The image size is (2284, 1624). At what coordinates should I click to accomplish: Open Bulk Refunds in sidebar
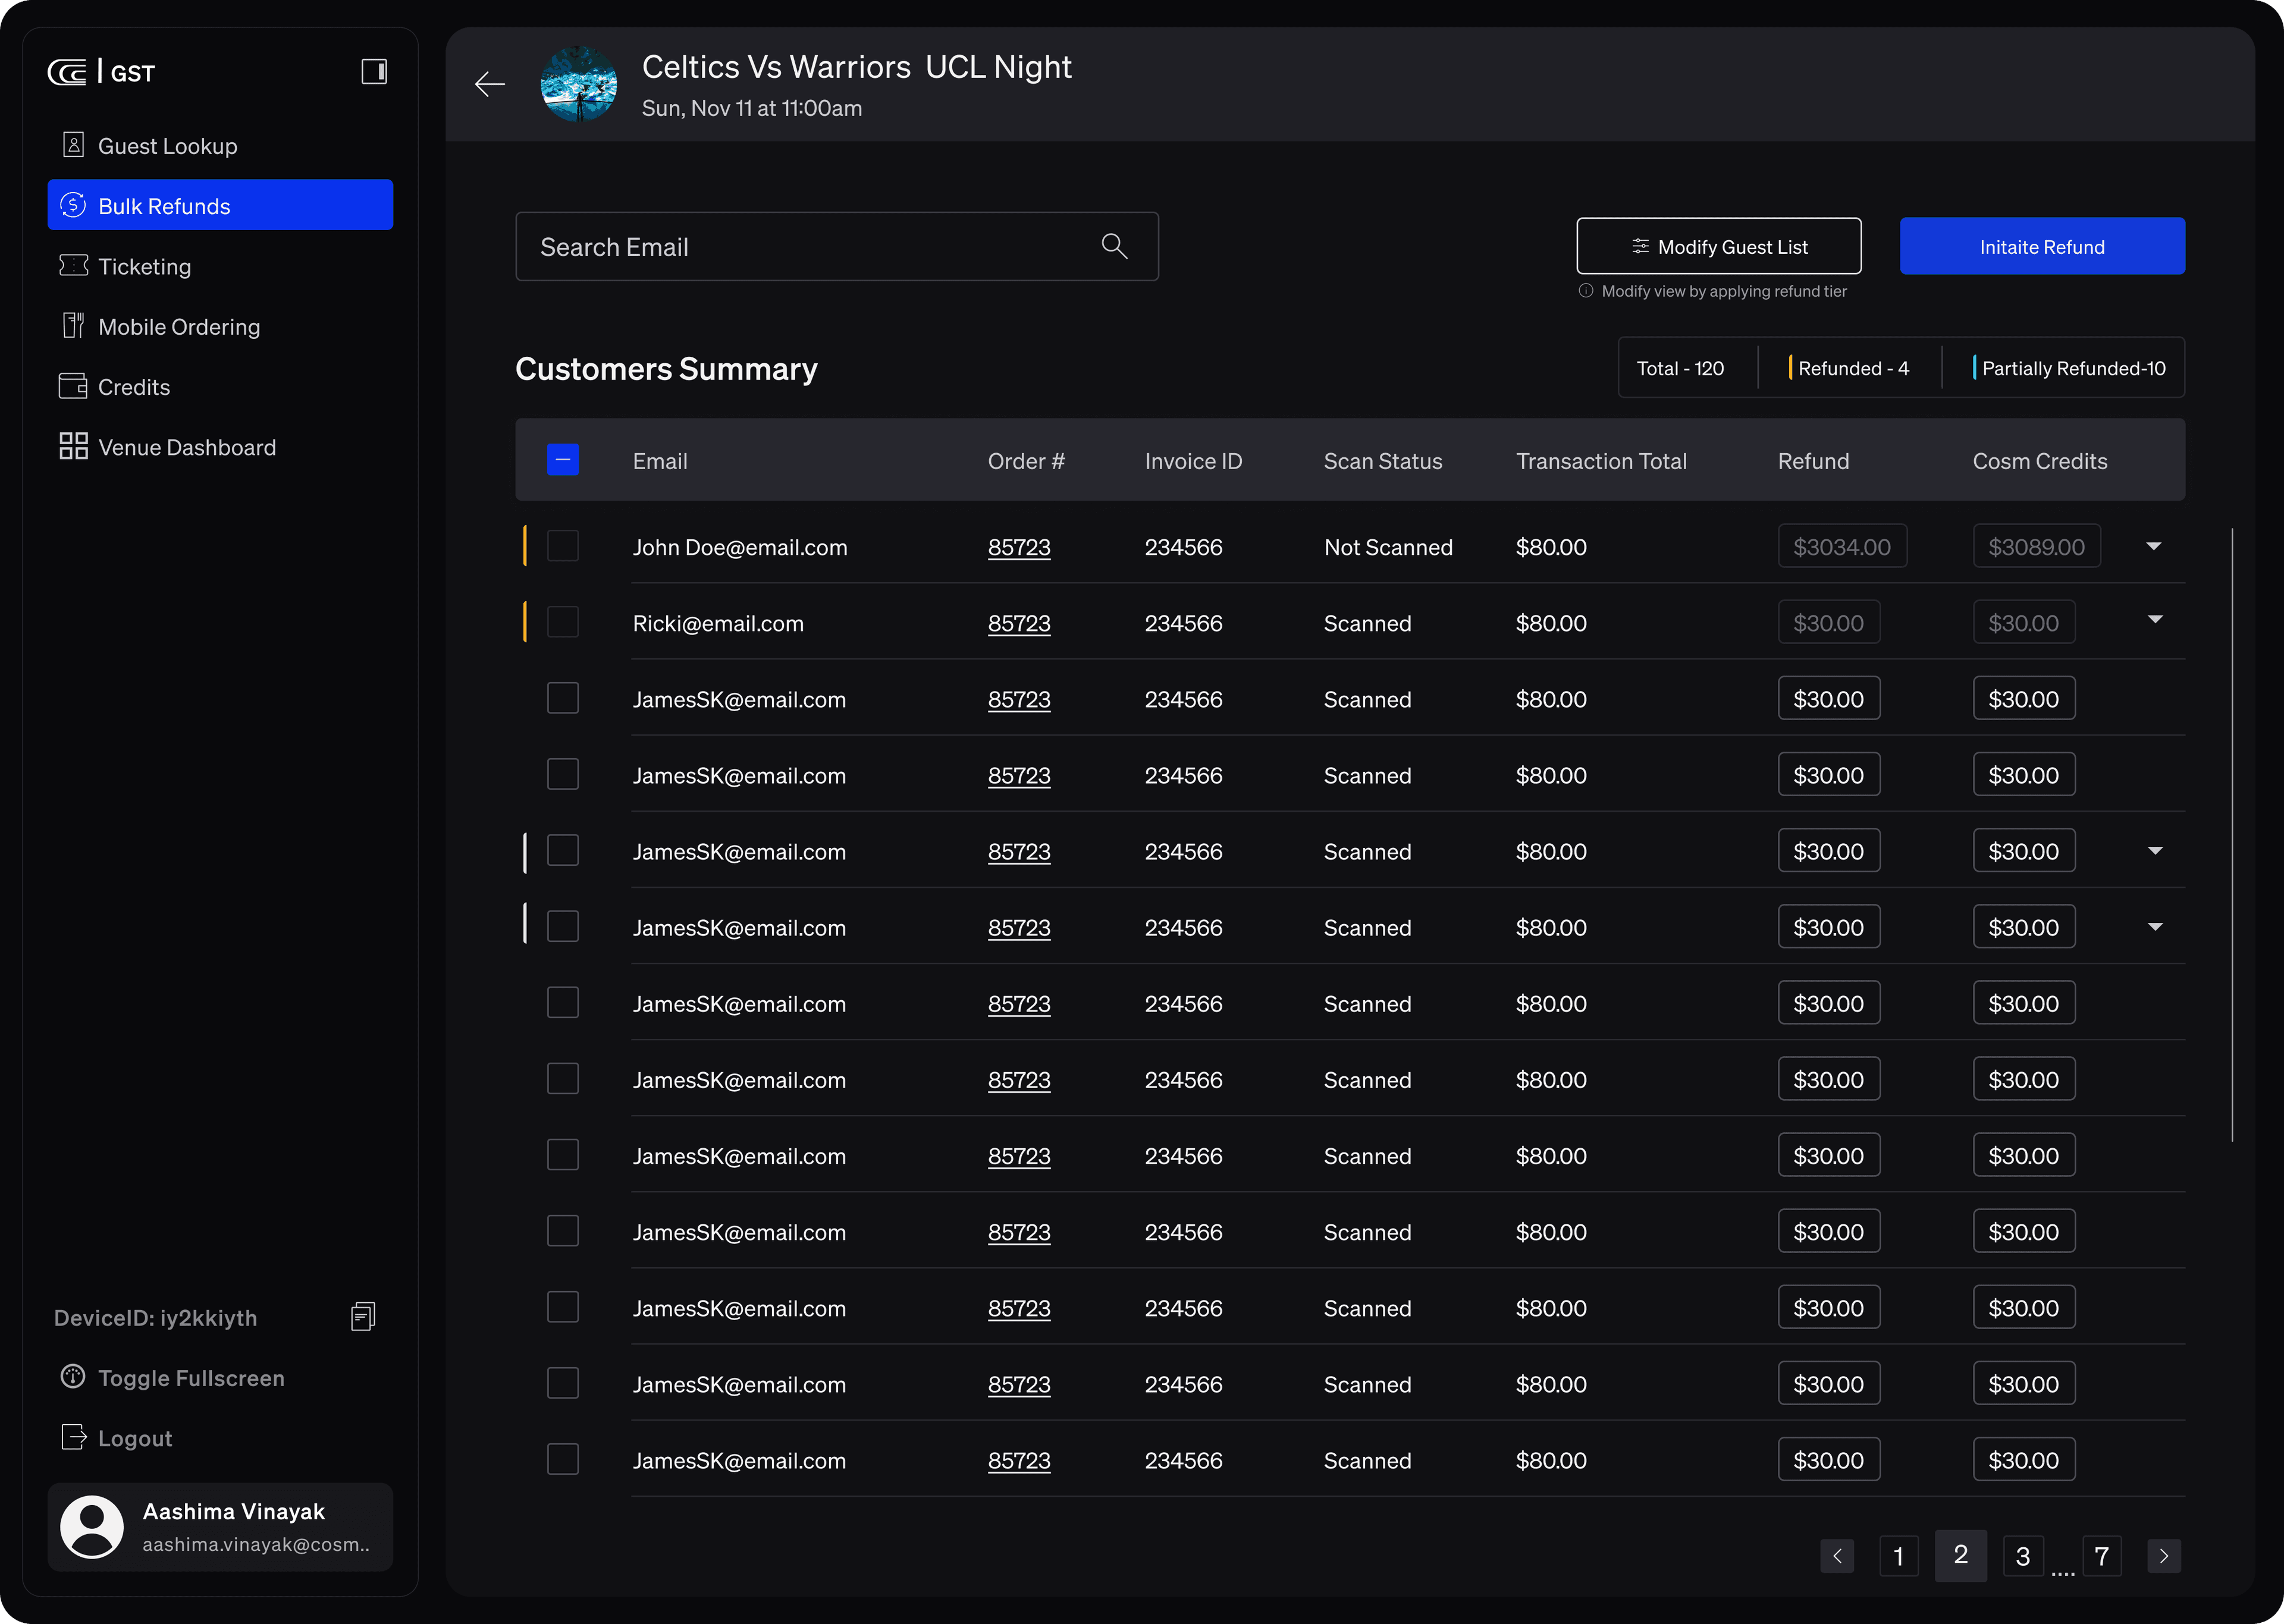pos(220,205)
